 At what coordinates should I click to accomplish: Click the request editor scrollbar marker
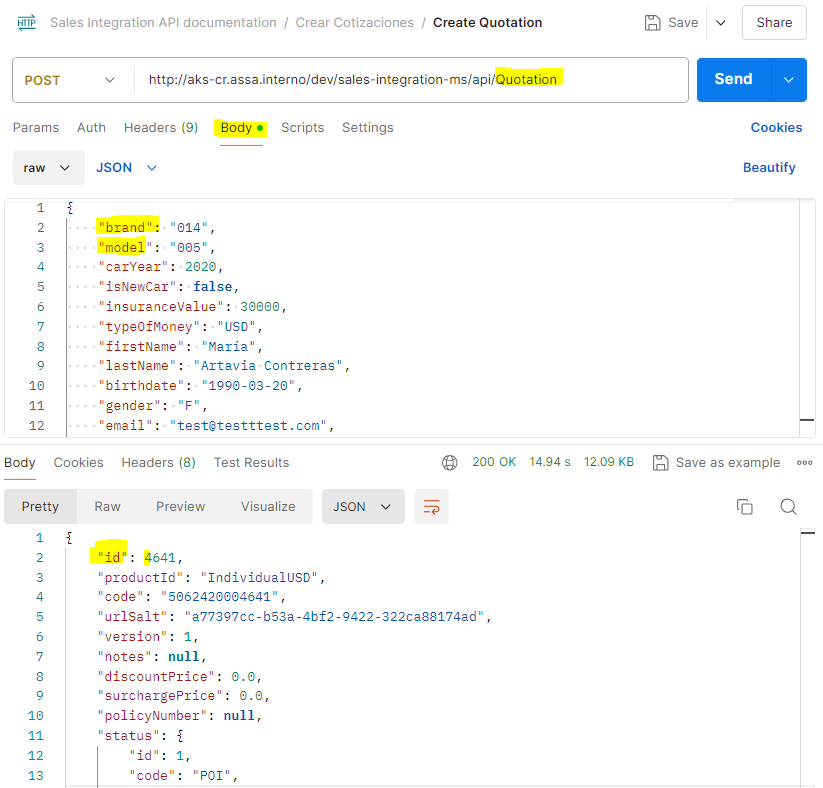pyautogui.click(x=807, y=419)
